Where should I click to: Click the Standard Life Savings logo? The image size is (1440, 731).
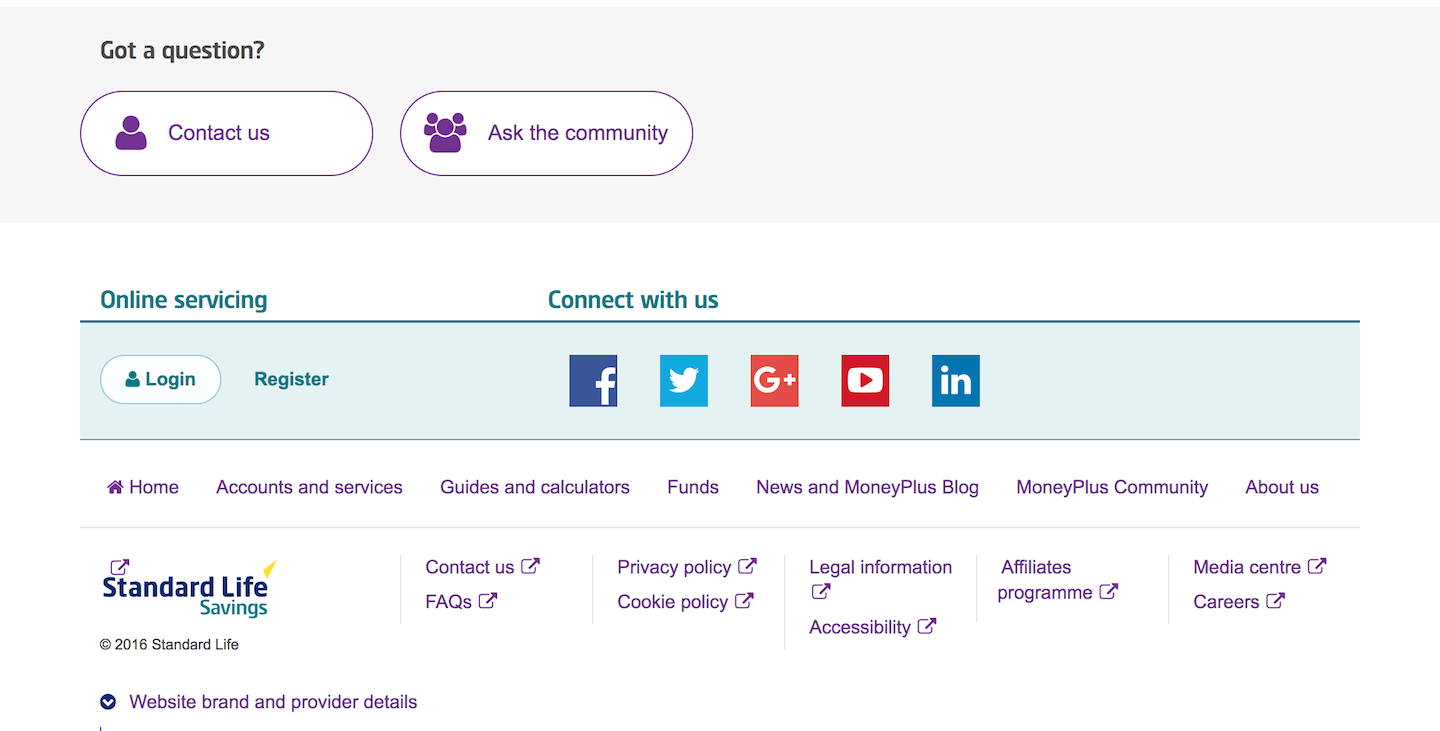point(188,589)
